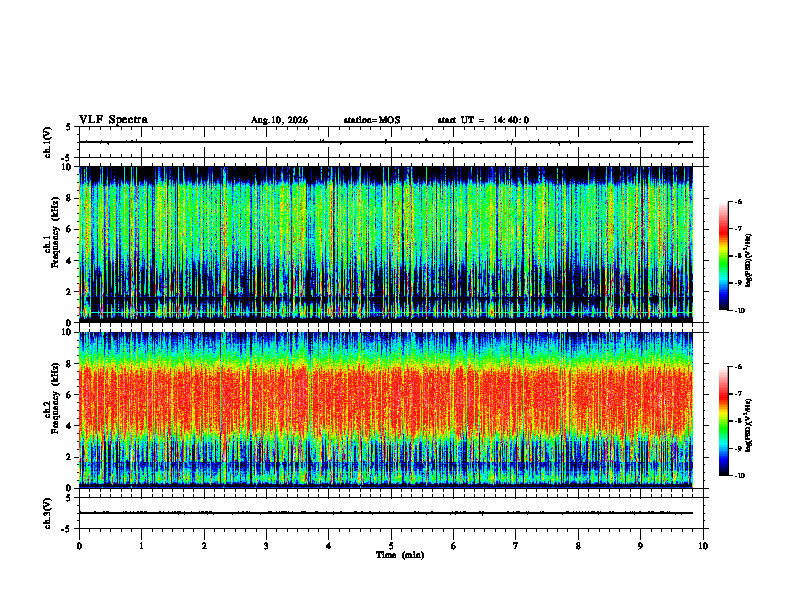This screenshot has width=792, height=612.
Task: Click the red band in ch.2 spectrogram
Action: [386, 399]
